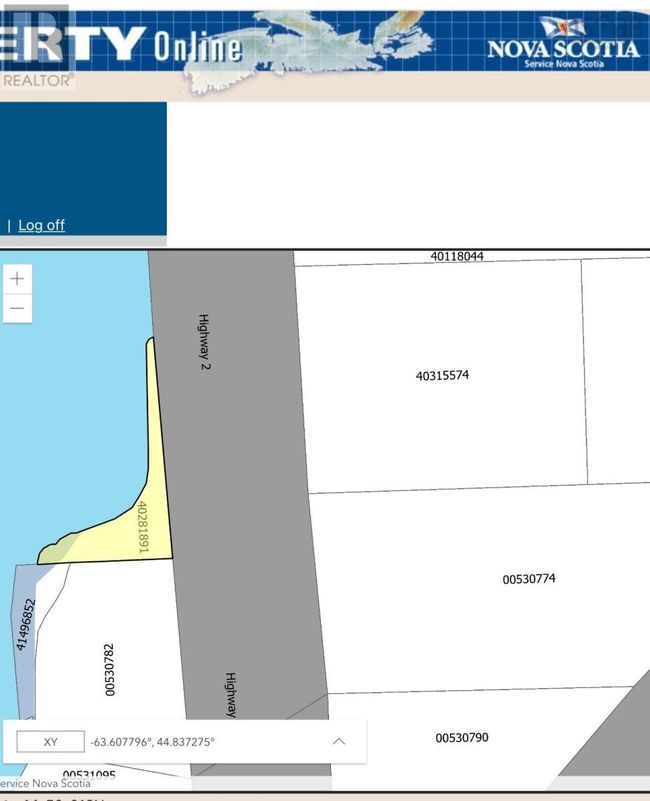The width and height of the screenshot is (650, 801).
Task: Click parcel label 40118044
Action: pos(457,256)
